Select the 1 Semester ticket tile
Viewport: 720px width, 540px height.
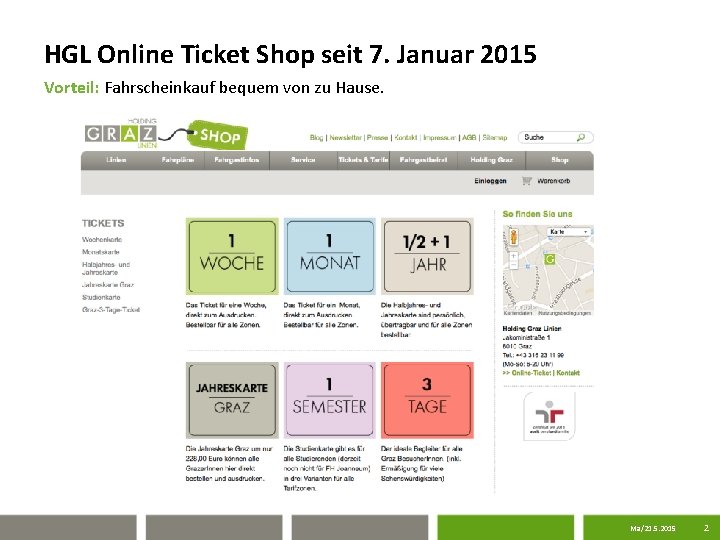[x=330, y=400]
